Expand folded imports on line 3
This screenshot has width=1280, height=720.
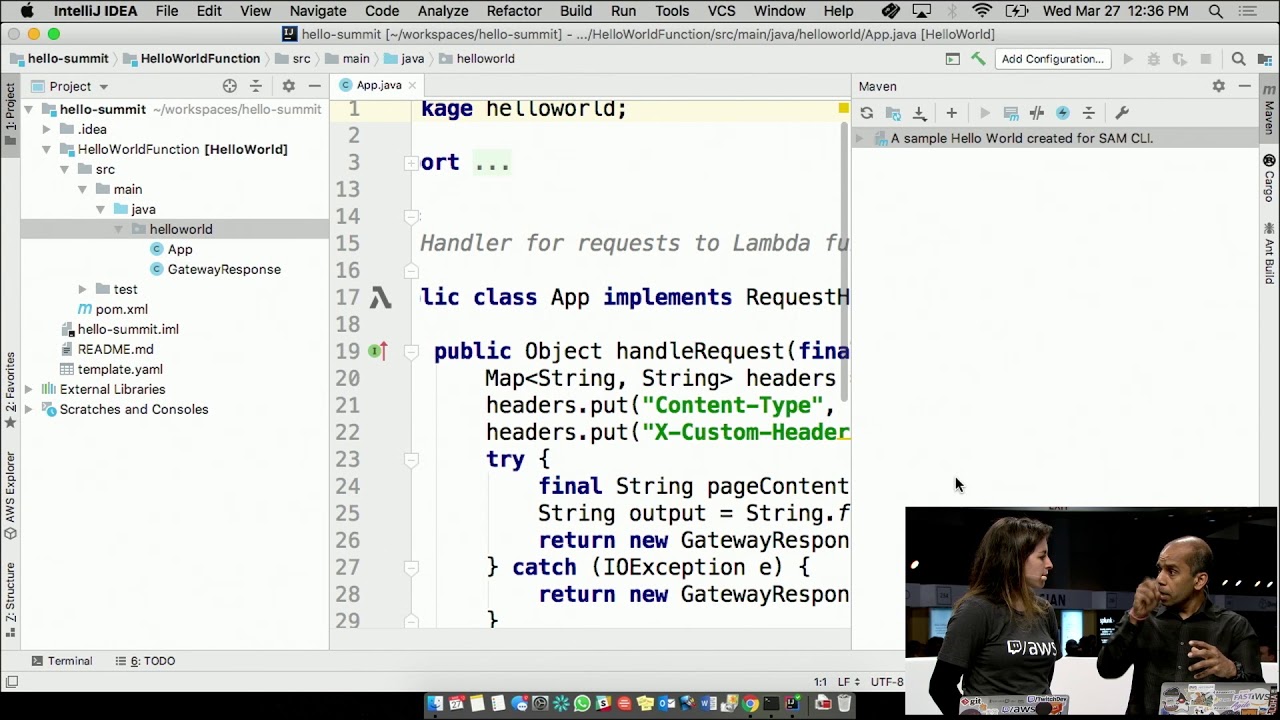click(411, 163)
